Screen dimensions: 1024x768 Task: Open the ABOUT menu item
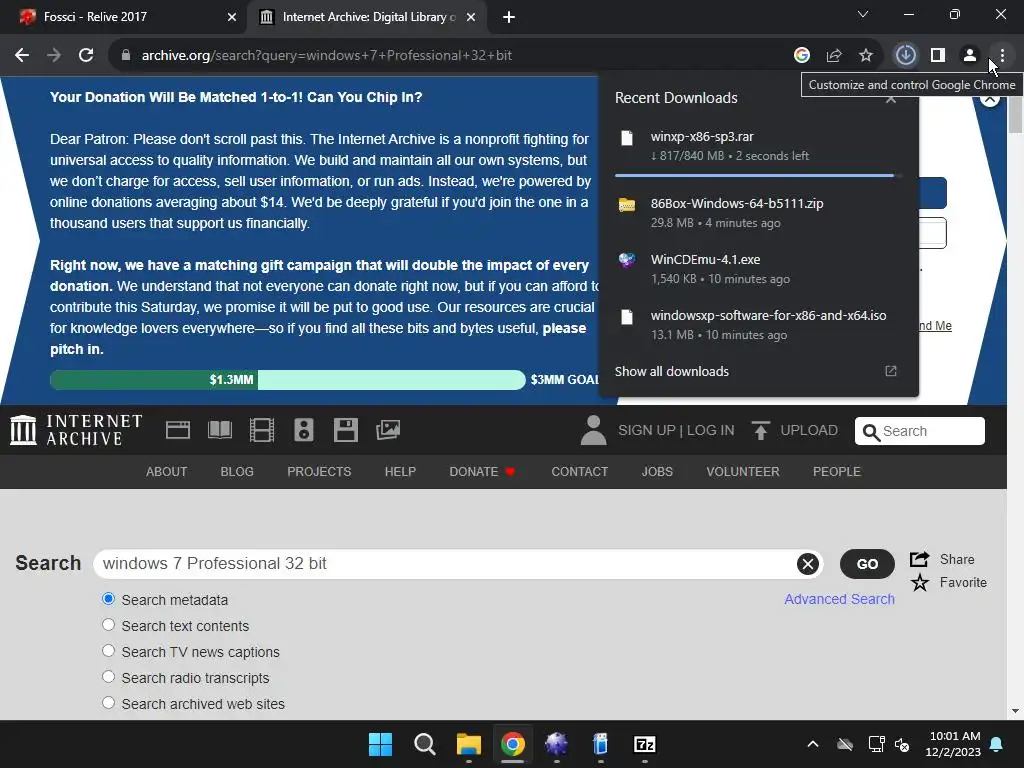point(167,472)
